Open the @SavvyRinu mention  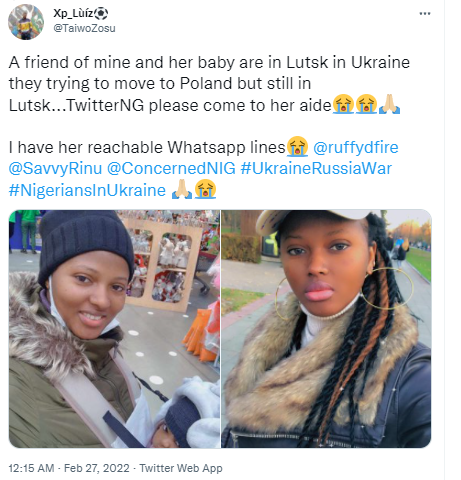(55, 169)
